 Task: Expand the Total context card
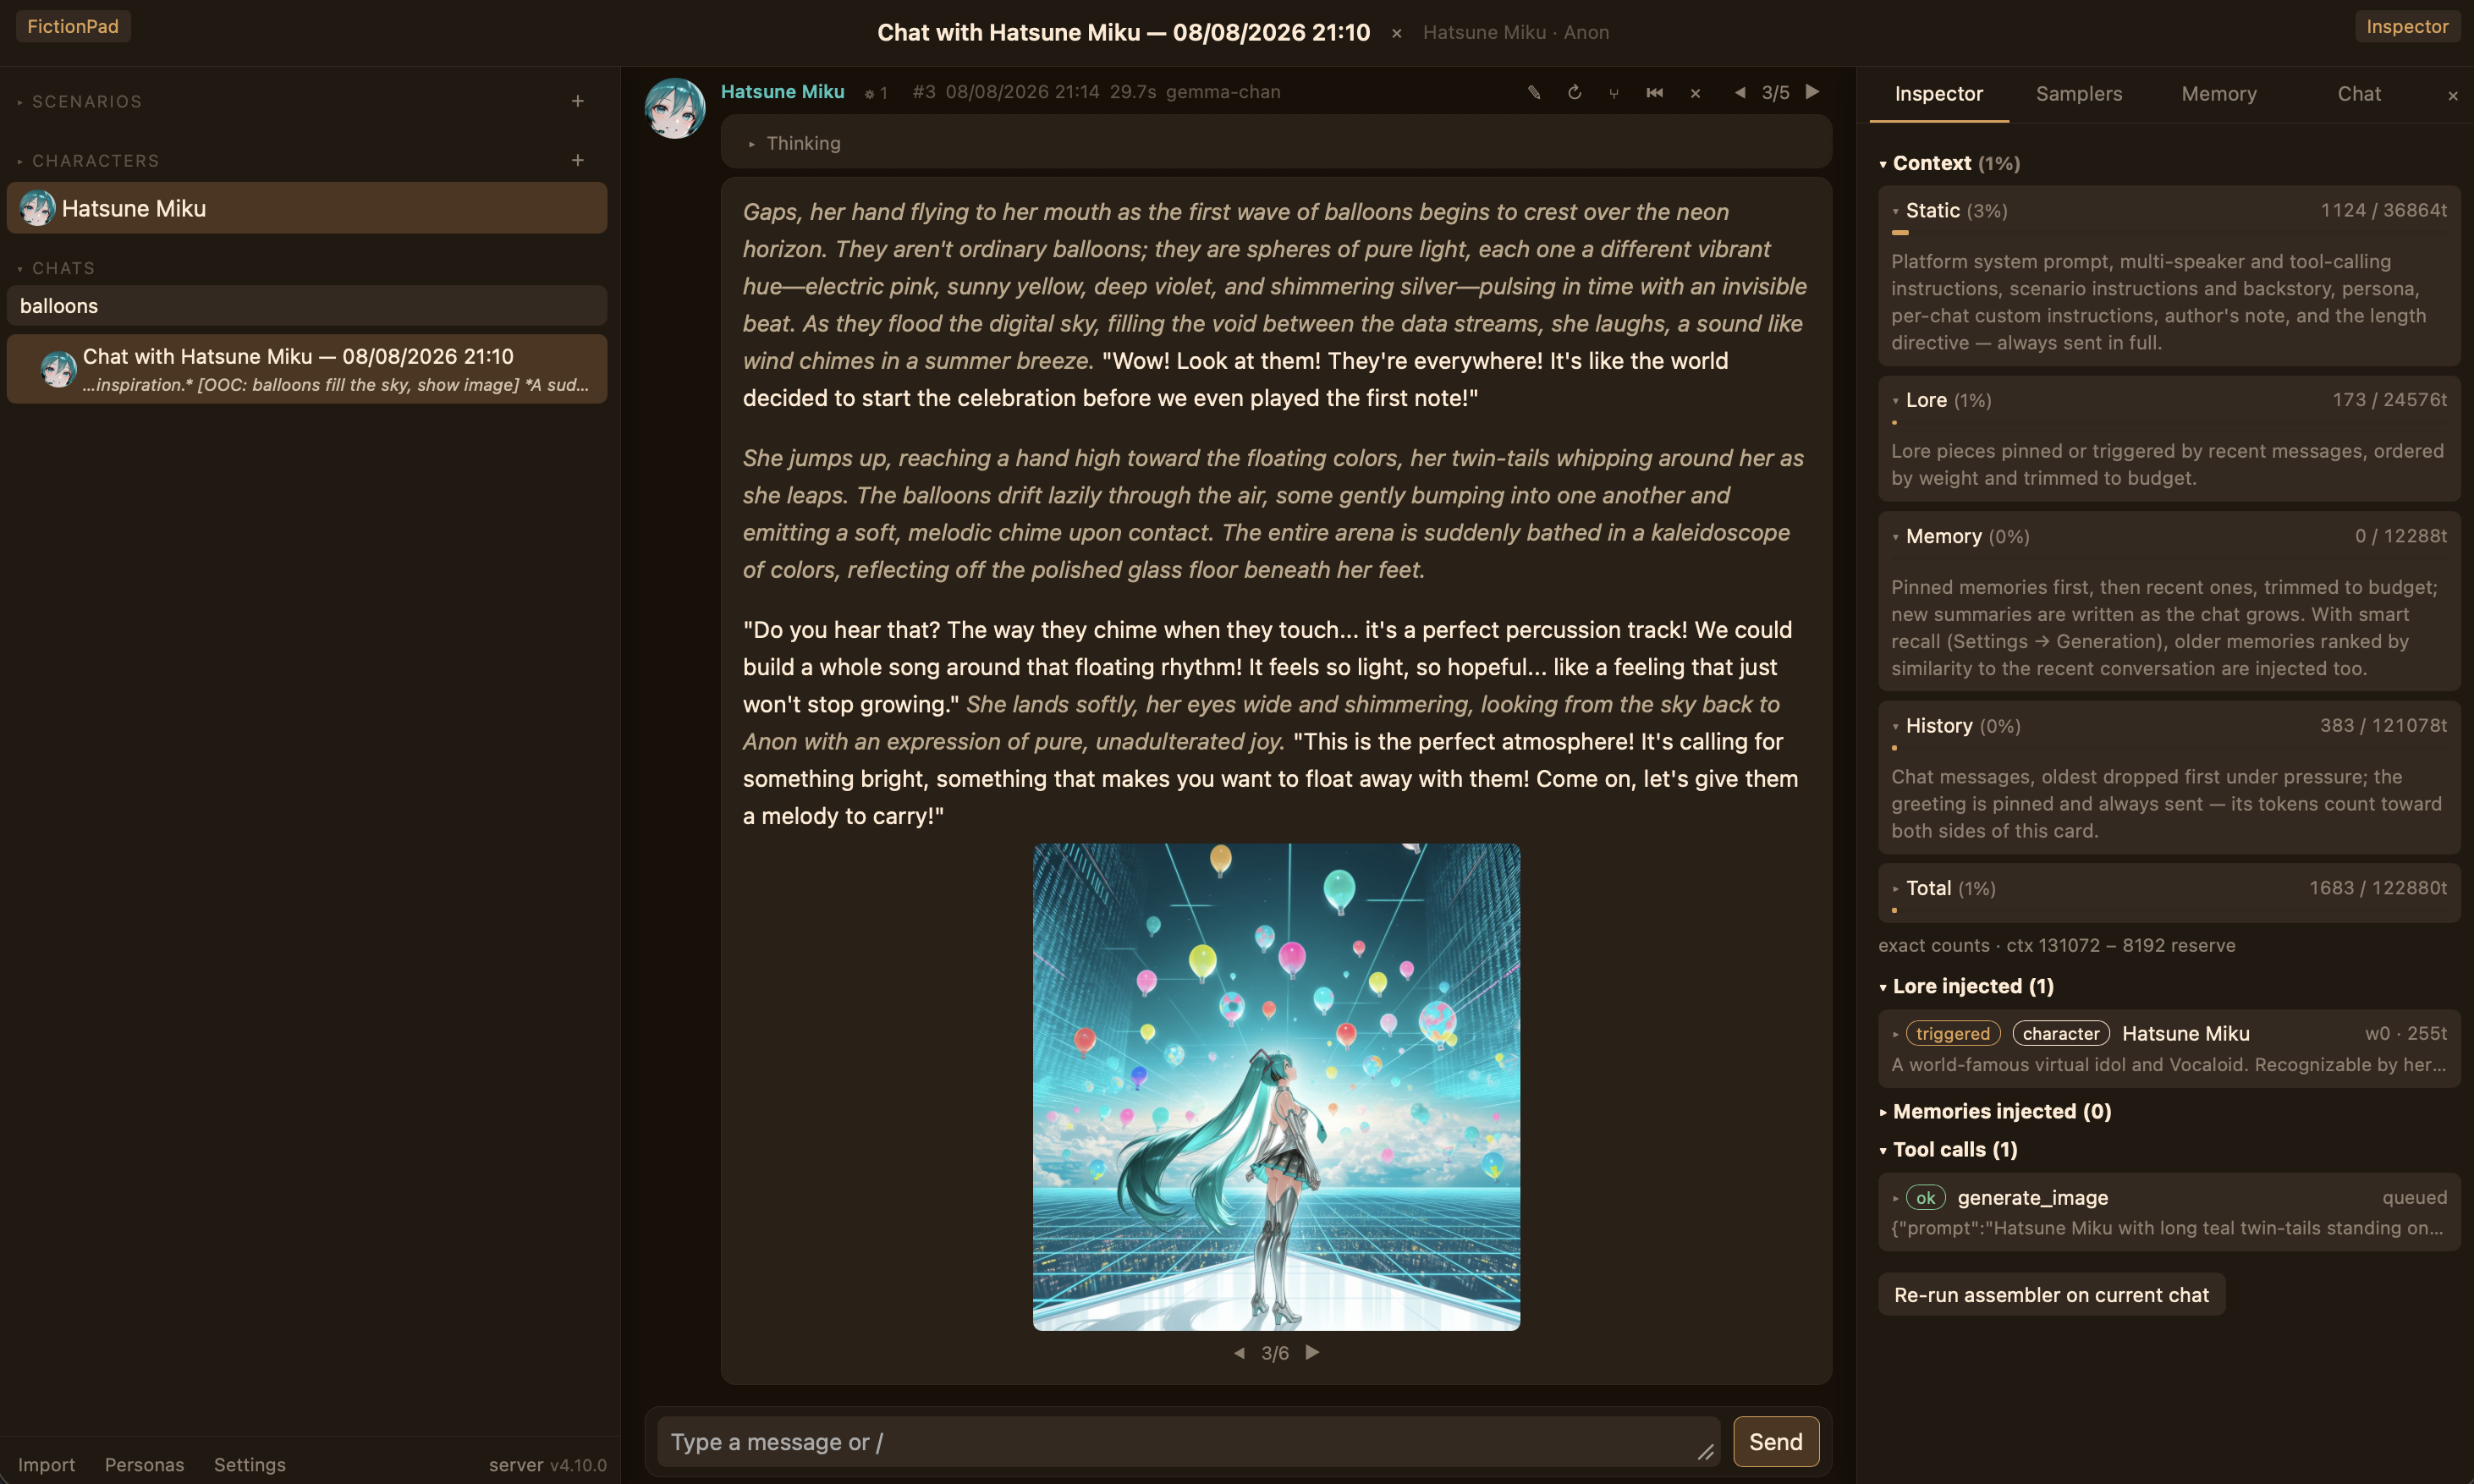(x=1944, y=888)
